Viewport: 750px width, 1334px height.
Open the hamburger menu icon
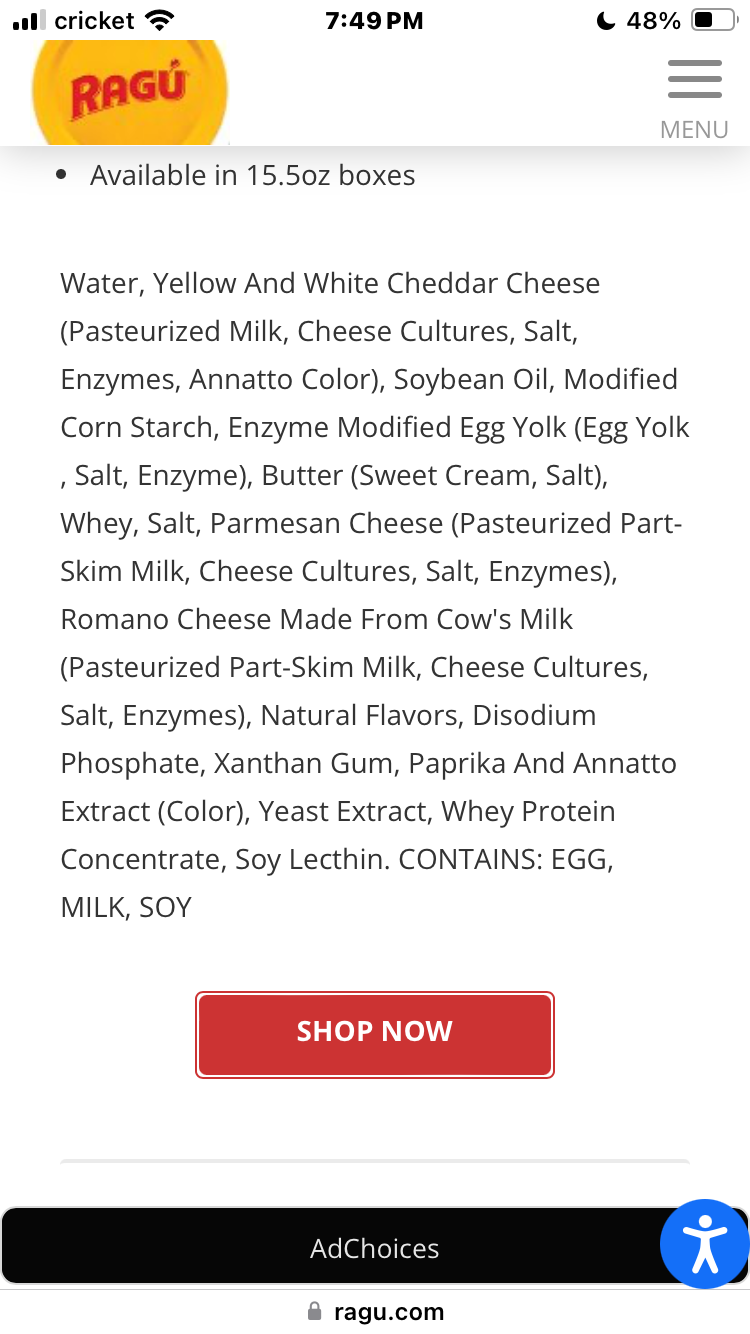click(x=694, y=80)
